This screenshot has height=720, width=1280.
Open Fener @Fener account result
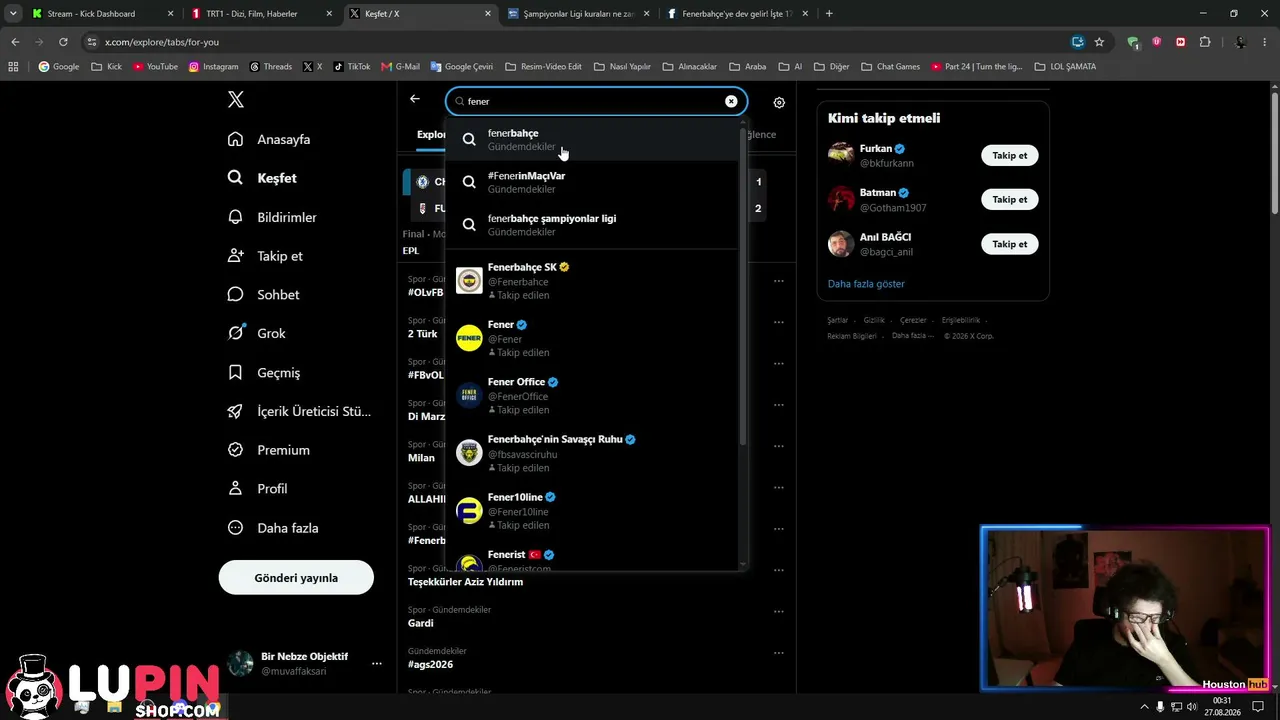pos(592,339)
